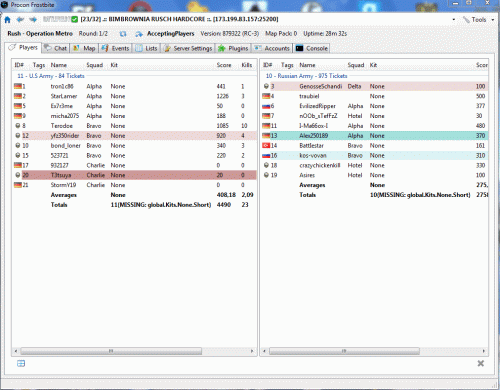Image resolution: width=500 pixels, height=390 pixels.
Task: Click the Russian team horizontal scrollbar thumb
Action: tap(344, 351)
